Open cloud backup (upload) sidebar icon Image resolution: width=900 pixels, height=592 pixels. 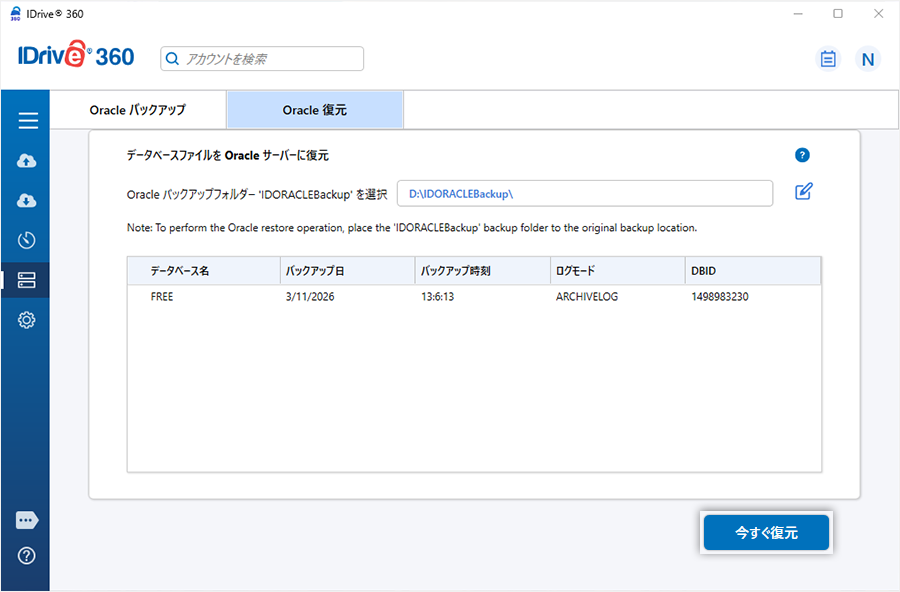(27, 161)
